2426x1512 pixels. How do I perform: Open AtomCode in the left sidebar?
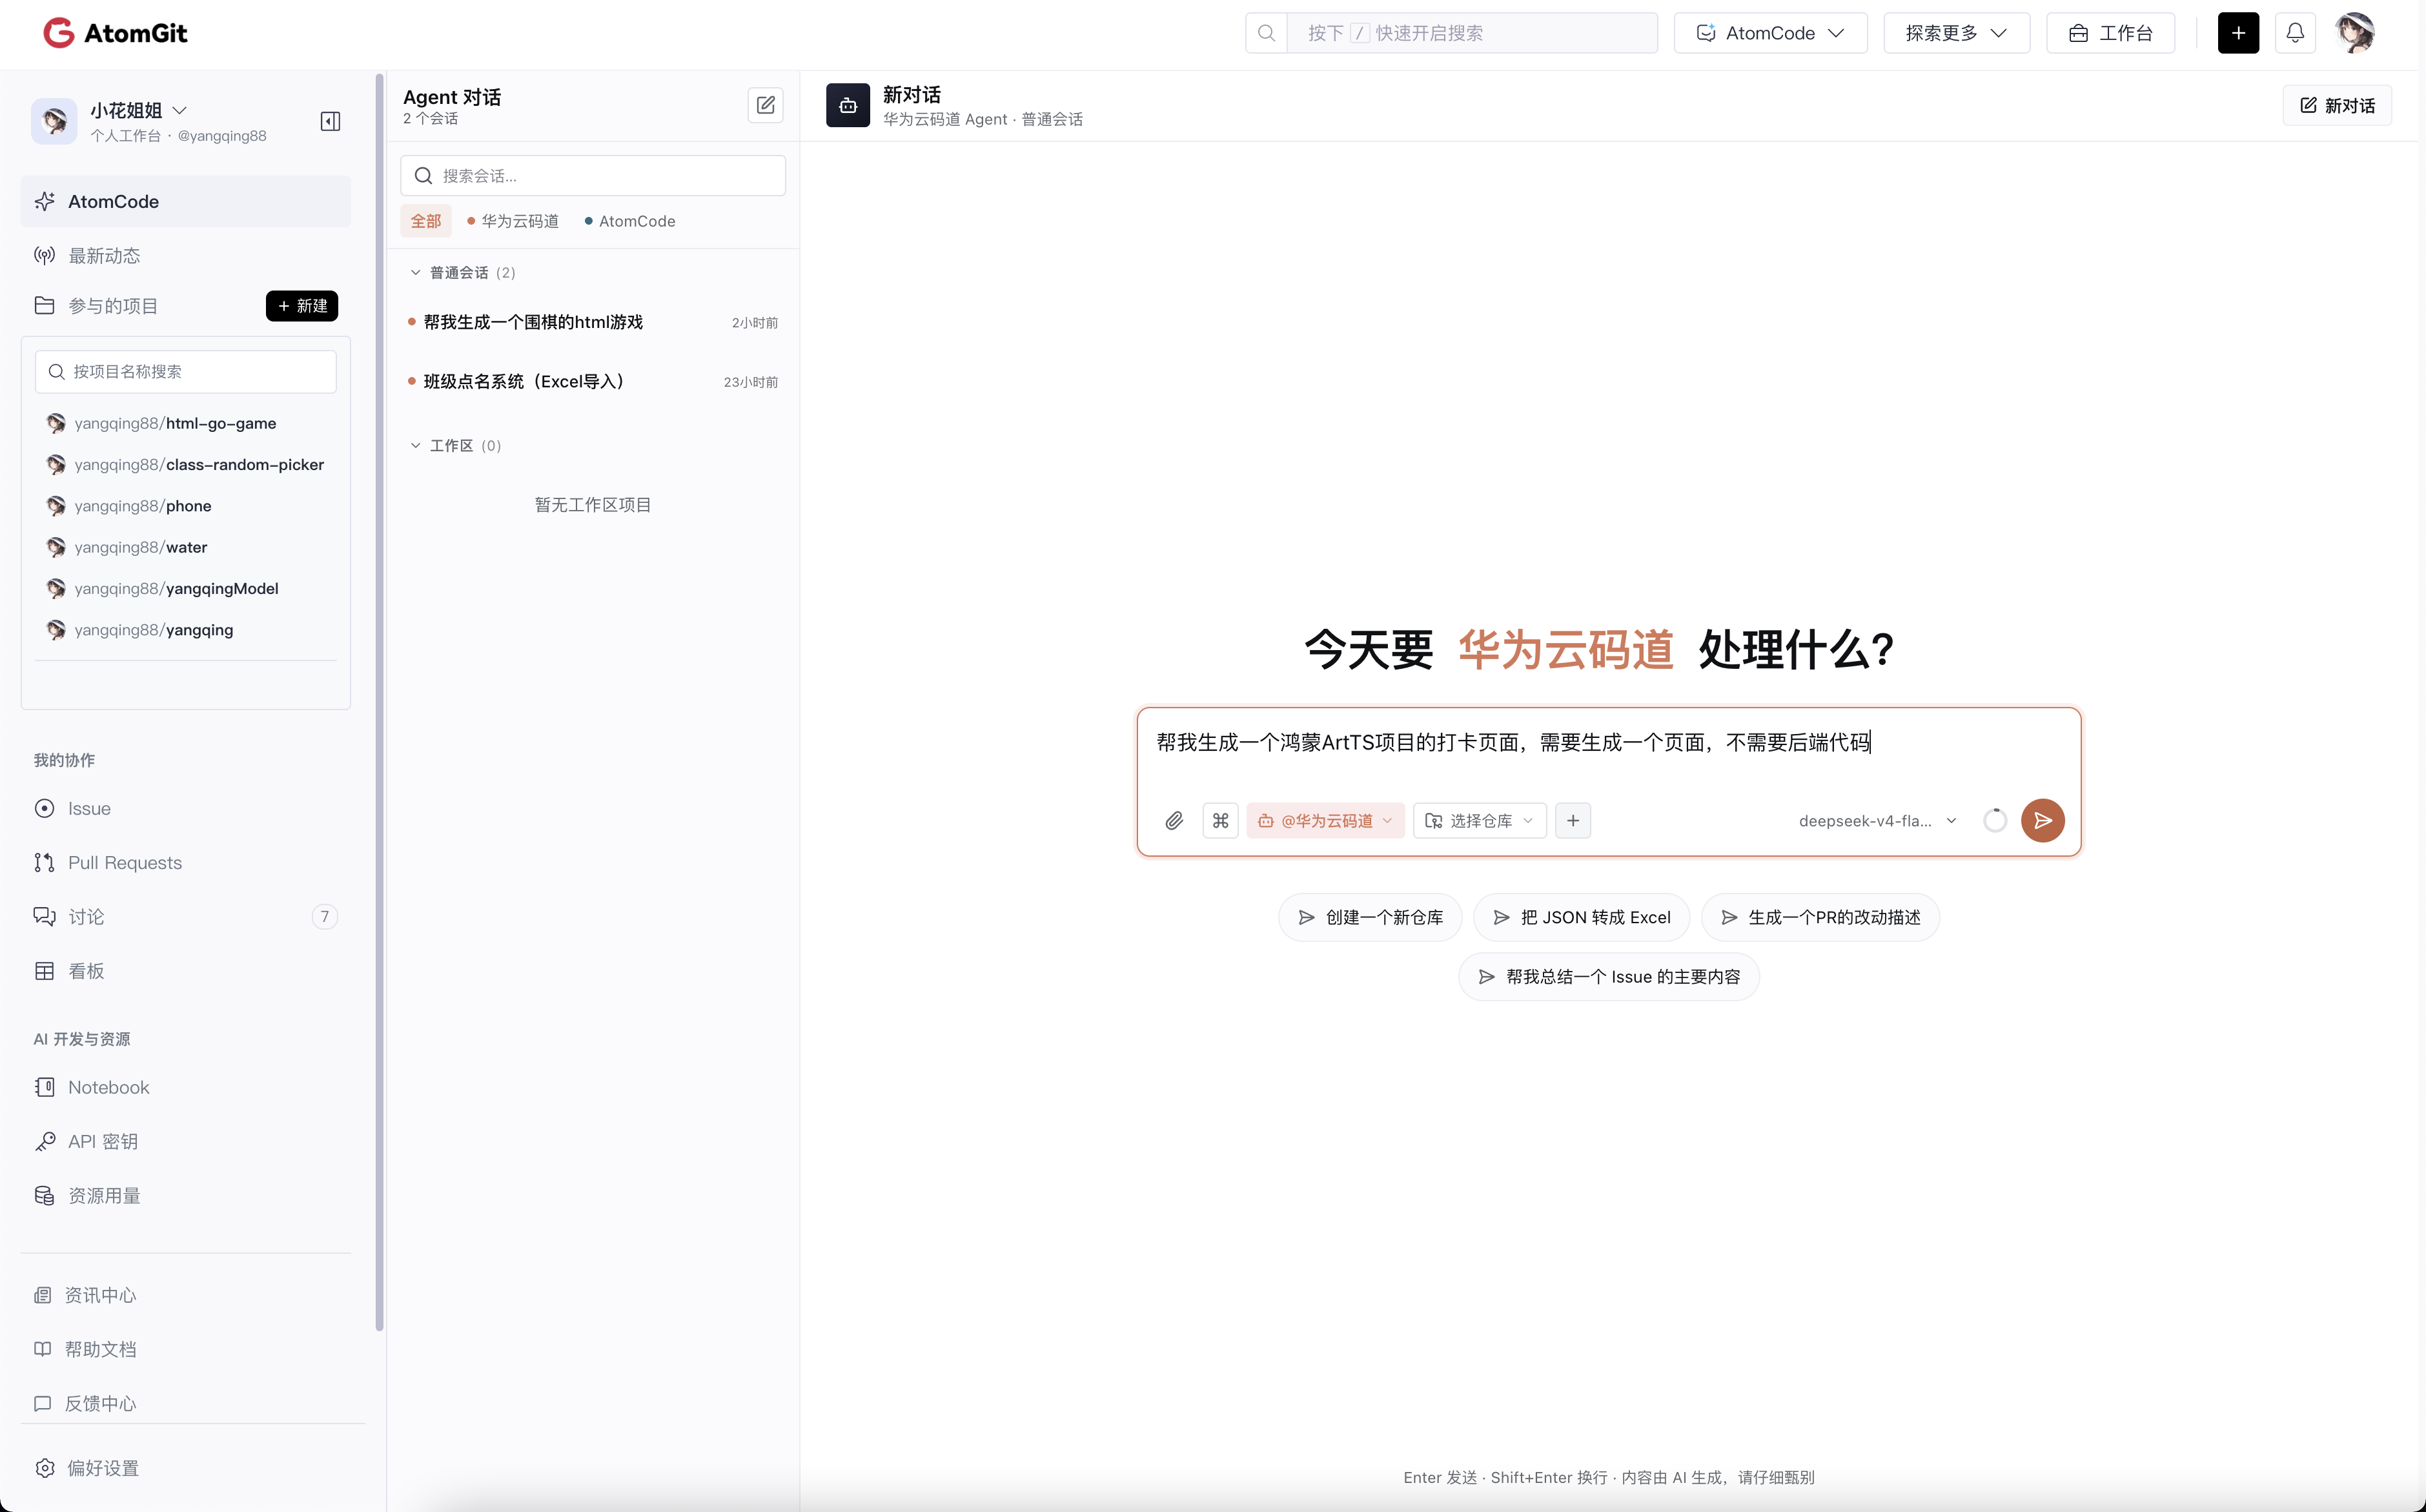pyautogui.click(x=186, y=202)
